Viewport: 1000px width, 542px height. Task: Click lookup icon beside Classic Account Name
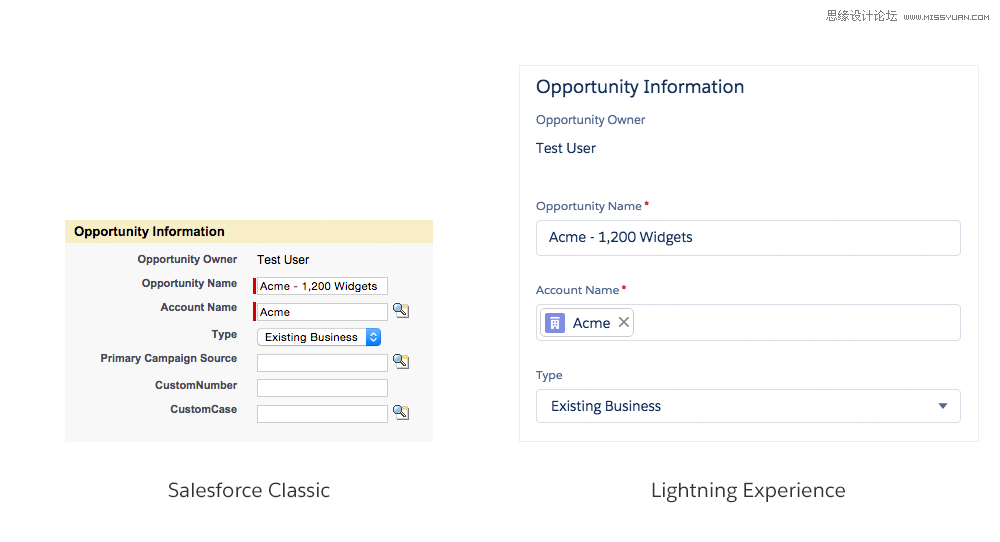click(x=401, y=311)
